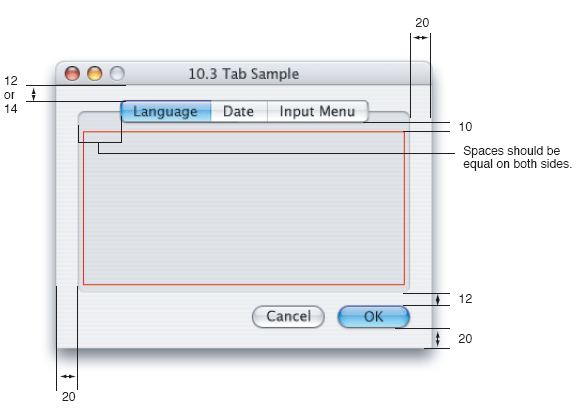This screenshot has height=413, width=586.
Task: Click the '10' spacing label at the right
Action: pyautogui.click(x=465, y=127)
